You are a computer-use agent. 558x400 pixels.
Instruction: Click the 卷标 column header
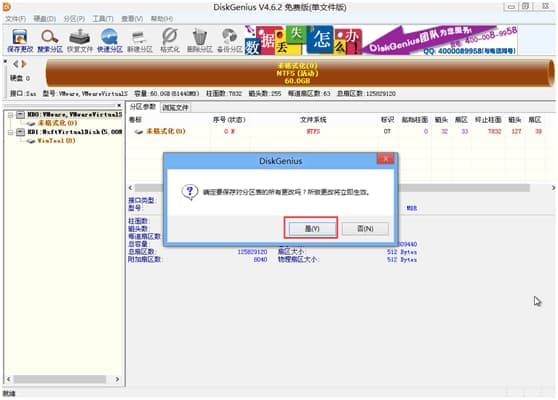click(135, 120)
